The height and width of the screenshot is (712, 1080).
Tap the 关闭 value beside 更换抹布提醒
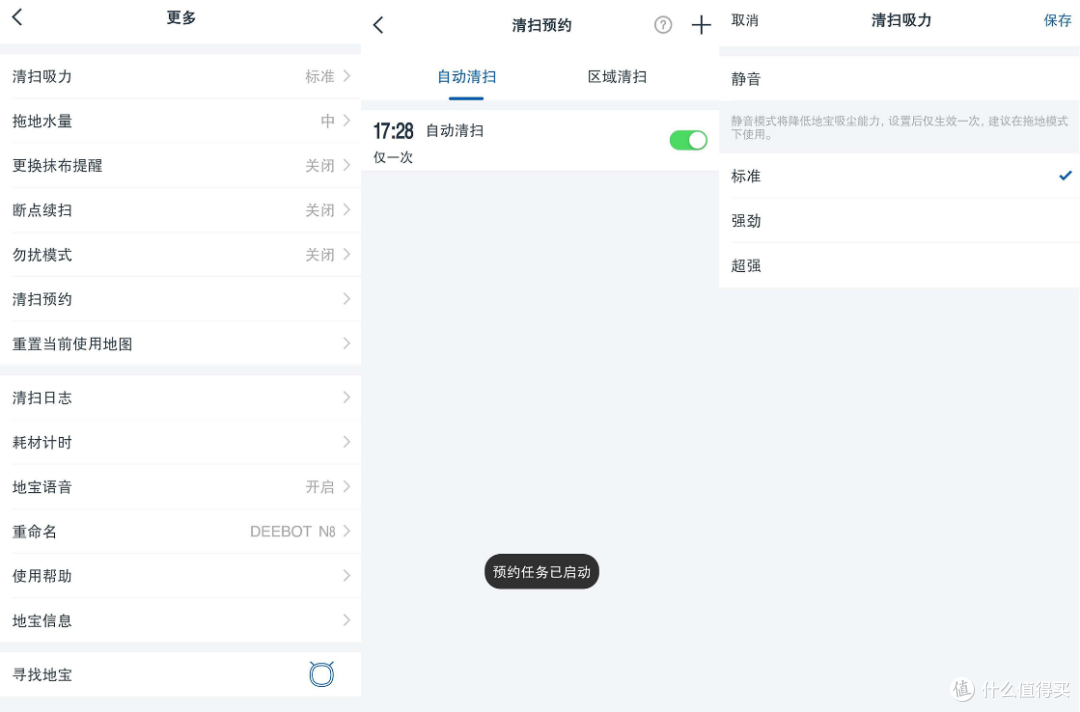click(320, 165)
